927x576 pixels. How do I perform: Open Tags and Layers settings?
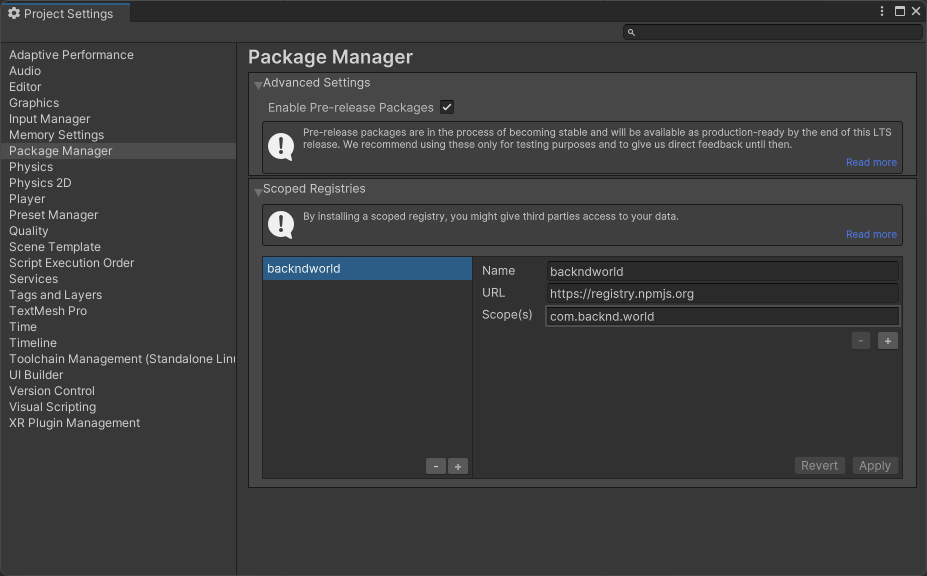point(118,295)
